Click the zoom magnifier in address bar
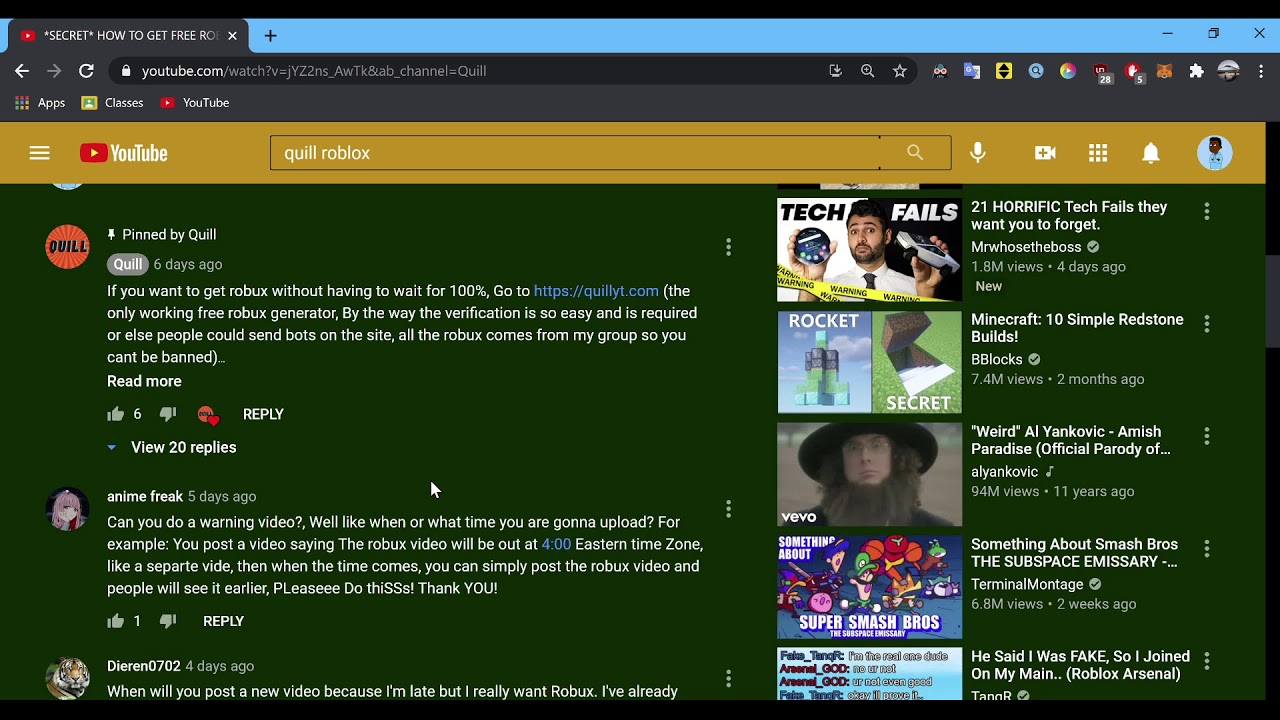The width and height of the screenshot is (1280, 720). point(867,71)
